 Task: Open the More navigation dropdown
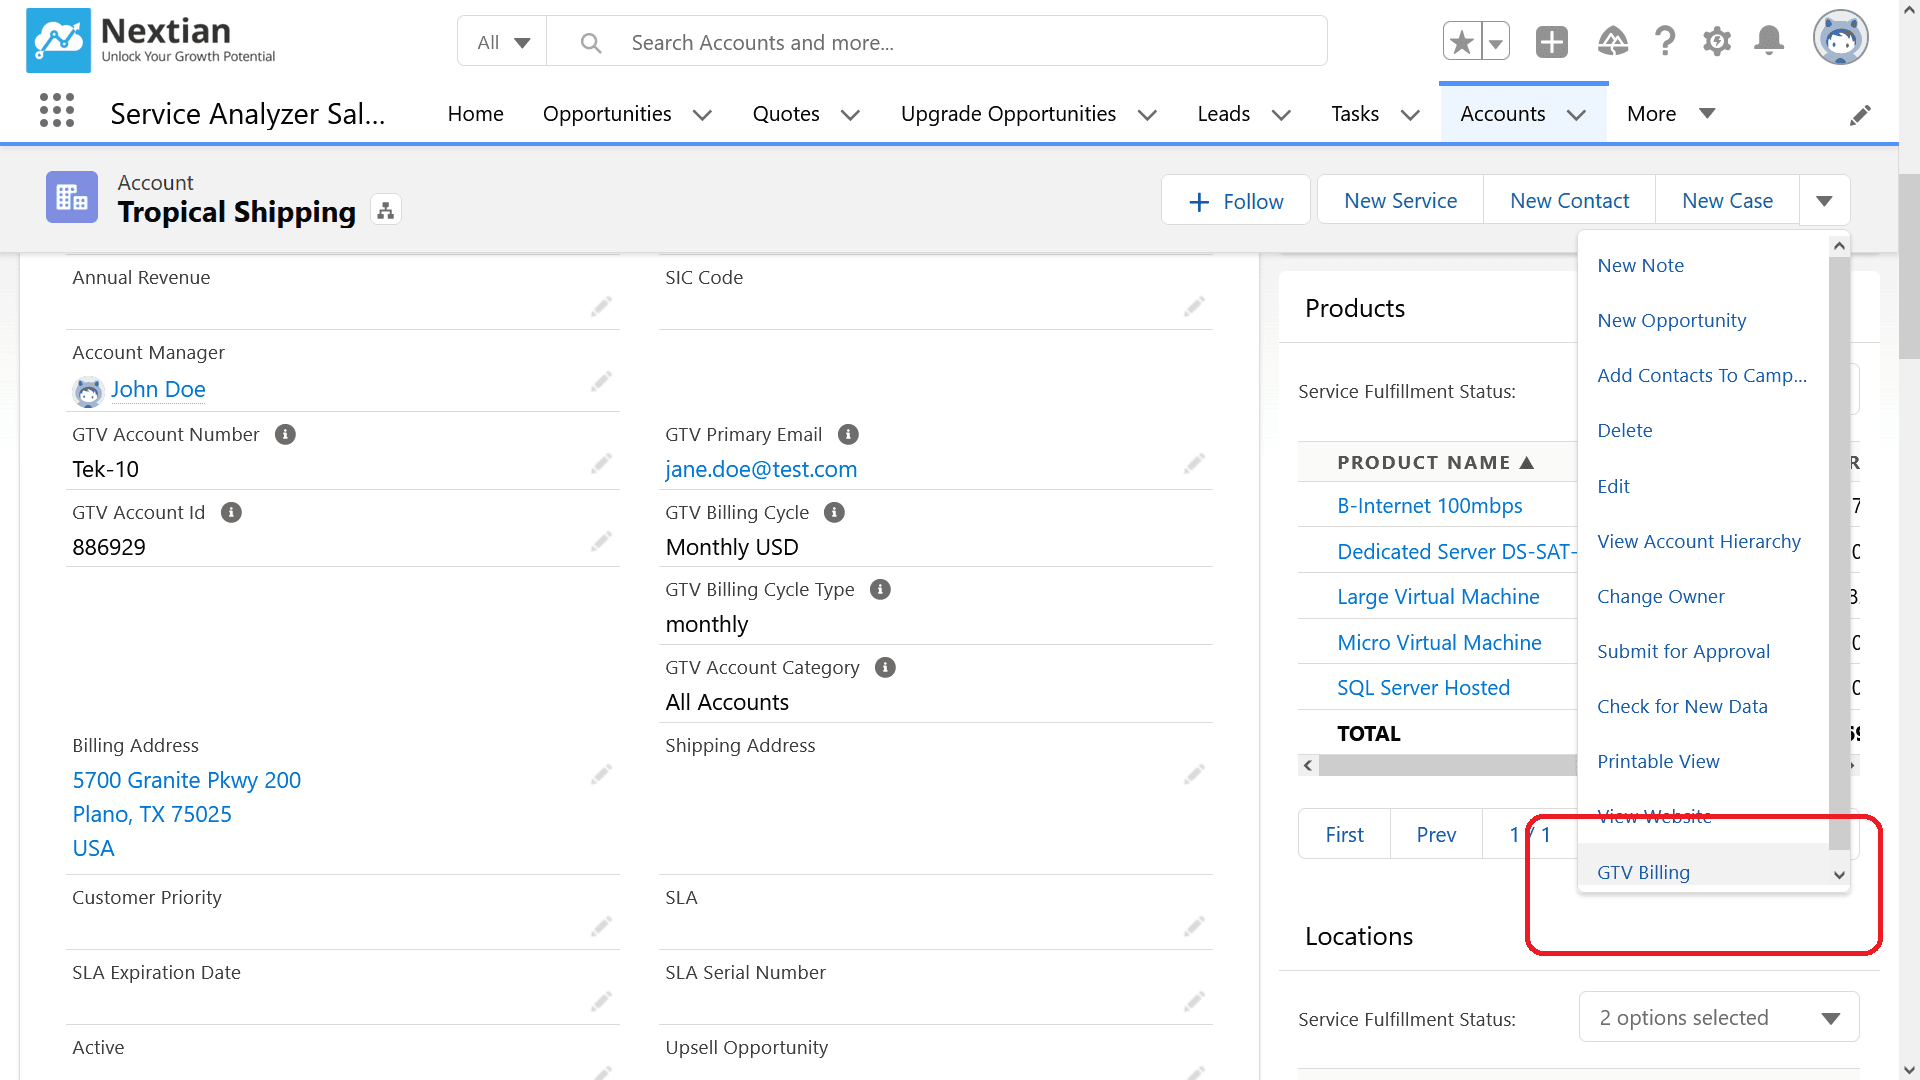pyautogui.click(x=1671, y=114)
